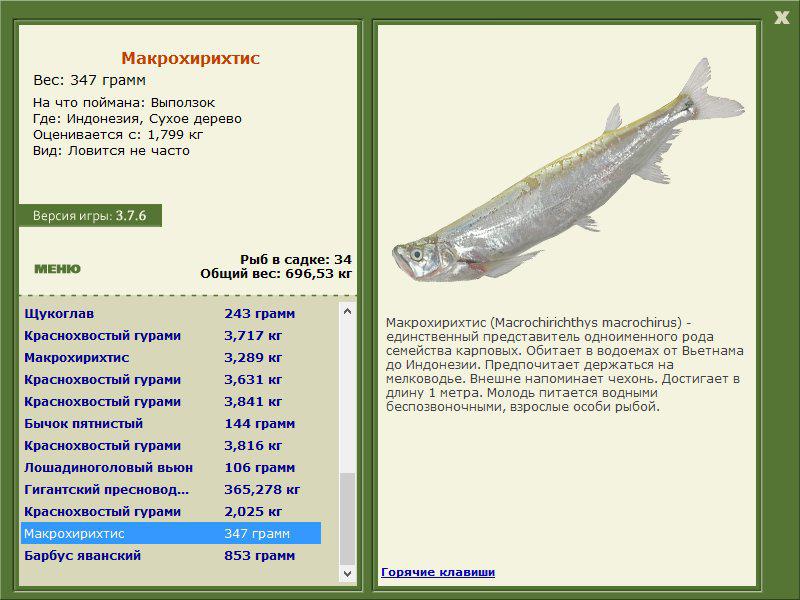Click highlighted Макрохирихтис 347 грамм row
This screenshot has height=600, width=800.
pyautogui.click(x=171, y=533)
